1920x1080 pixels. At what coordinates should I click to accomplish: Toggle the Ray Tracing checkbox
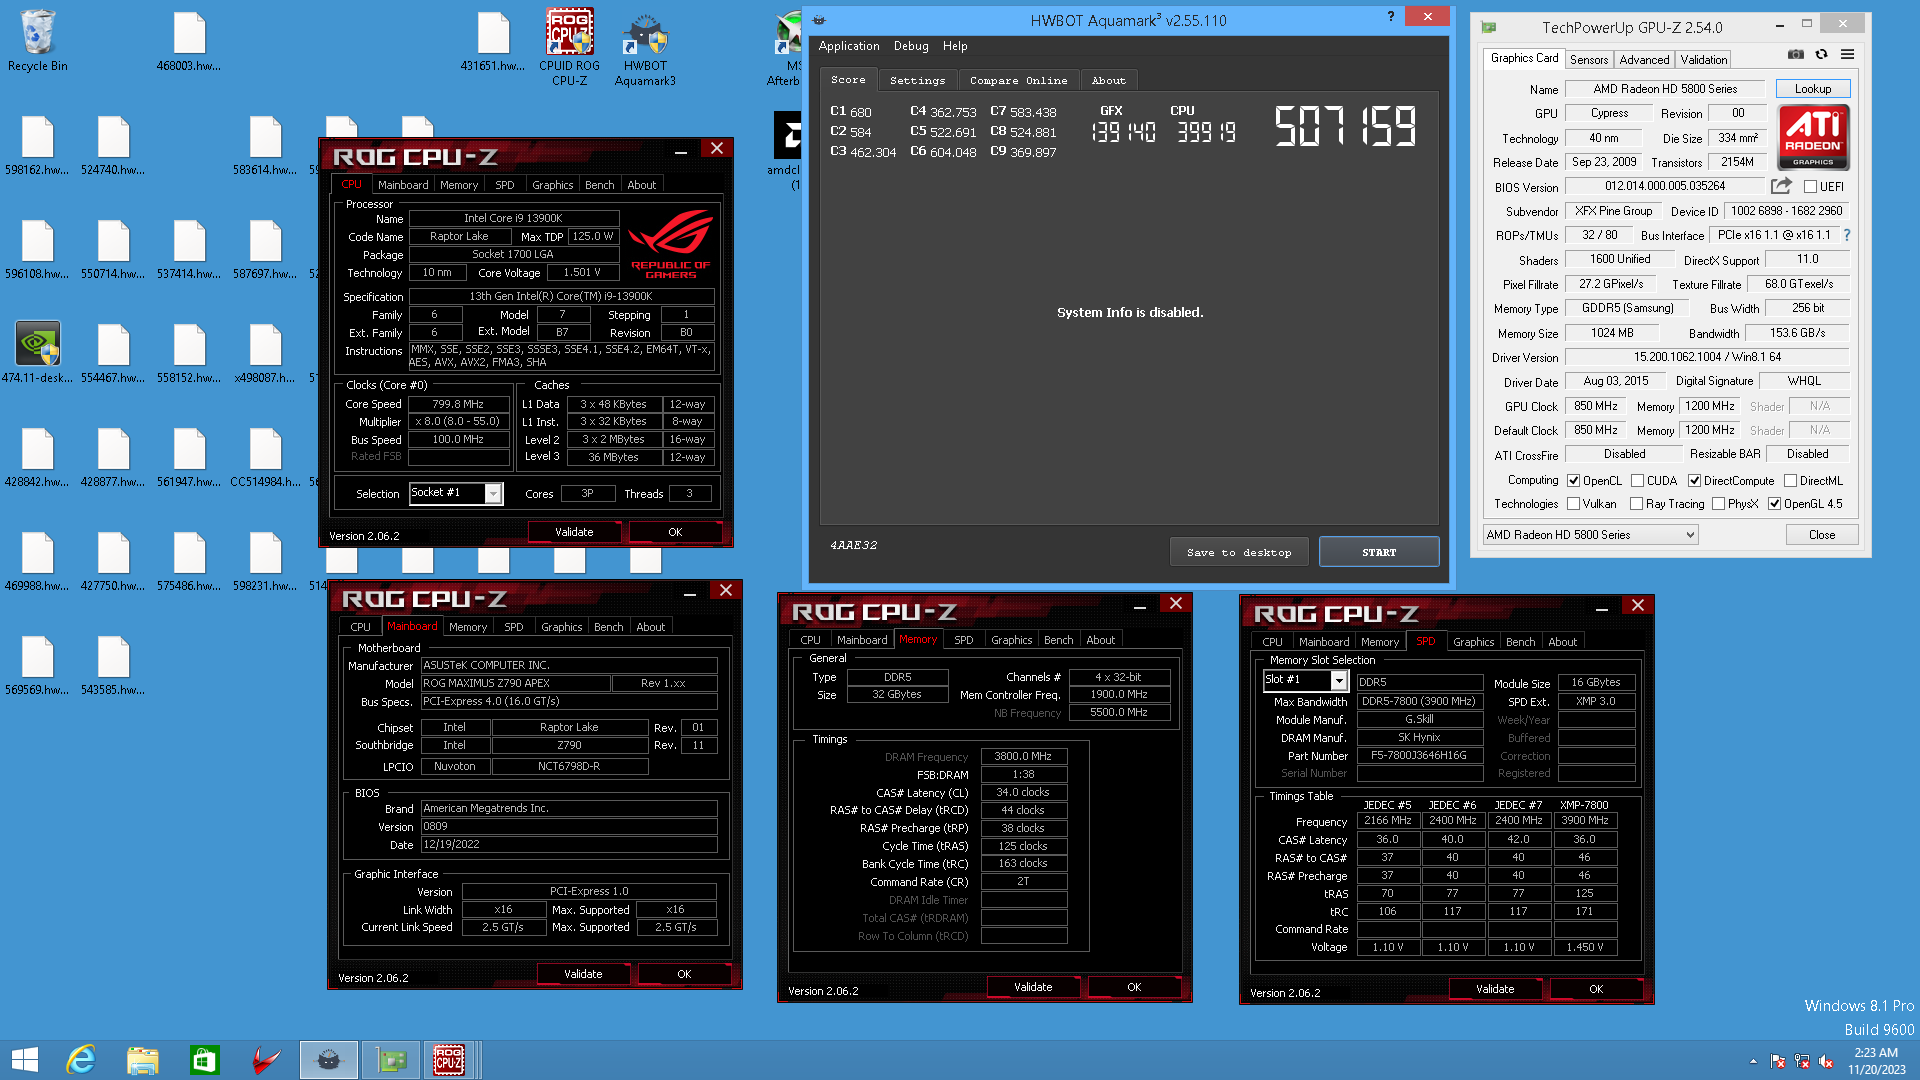(x=1636, y=504)
